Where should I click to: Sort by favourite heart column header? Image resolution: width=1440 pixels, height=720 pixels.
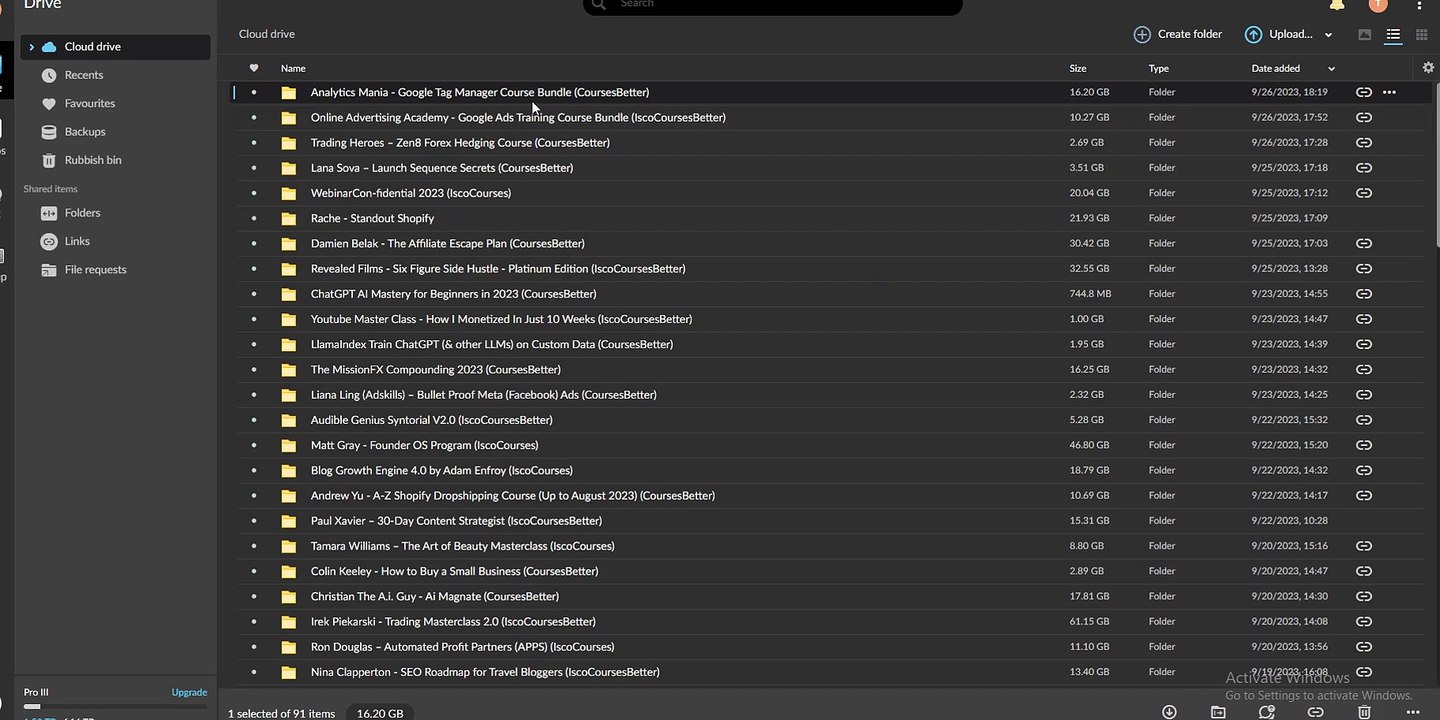(254, 68)
